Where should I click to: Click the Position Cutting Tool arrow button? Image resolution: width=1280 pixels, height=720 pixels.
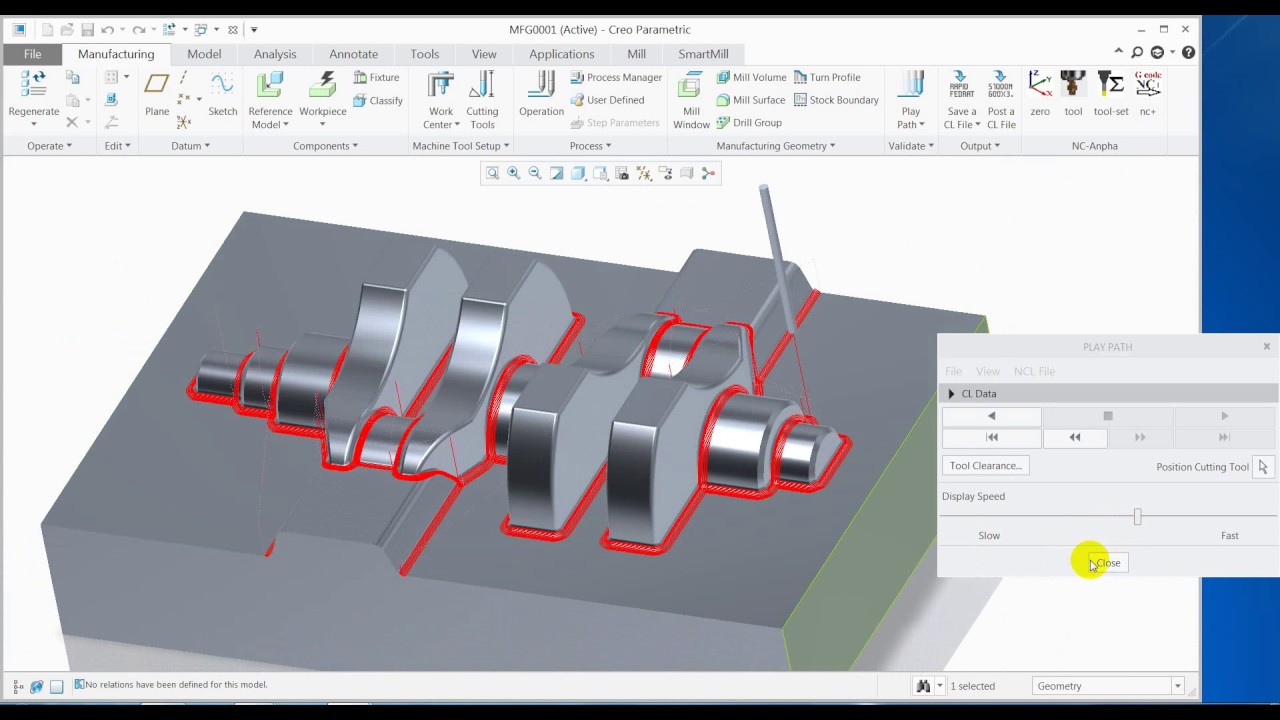pyautogui.click(x=1263, y=467)
